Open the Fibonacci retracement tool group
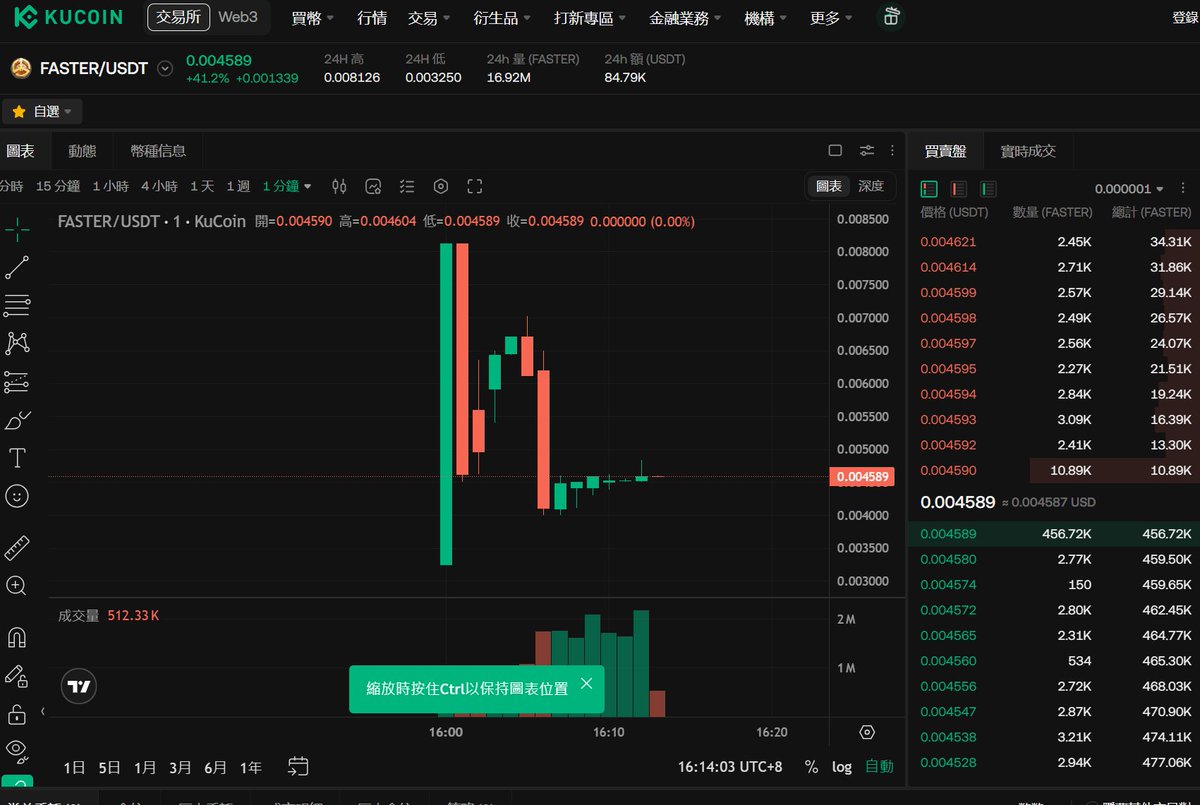 (17, 305)
